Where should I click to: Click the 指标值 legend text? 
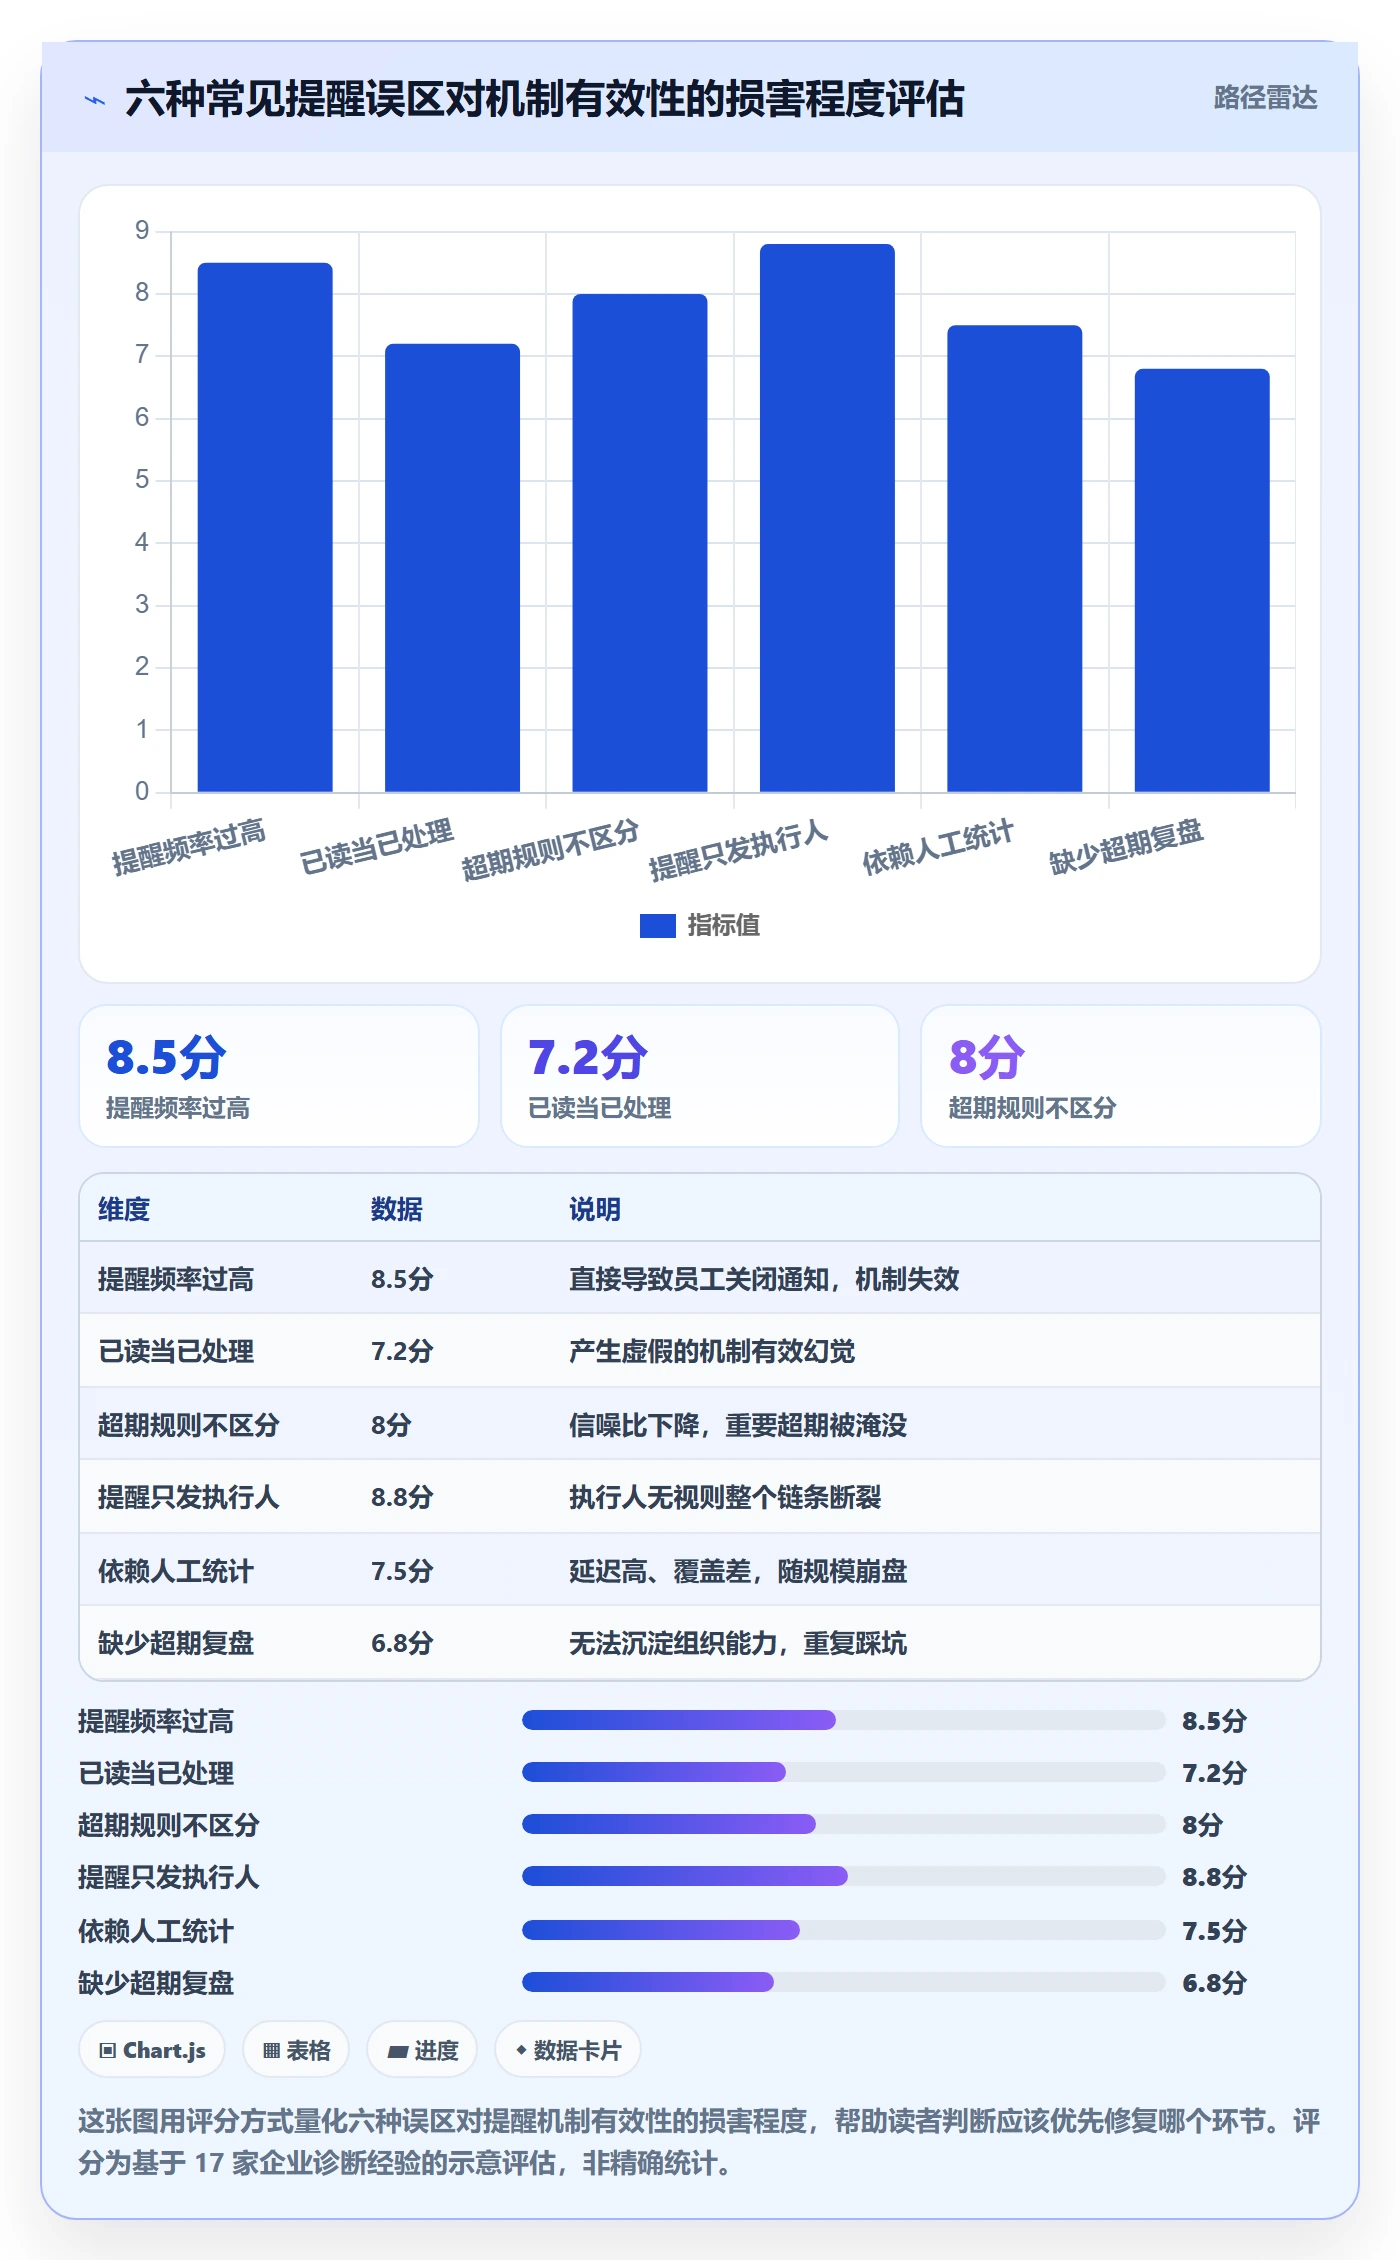tap(724, 926)
